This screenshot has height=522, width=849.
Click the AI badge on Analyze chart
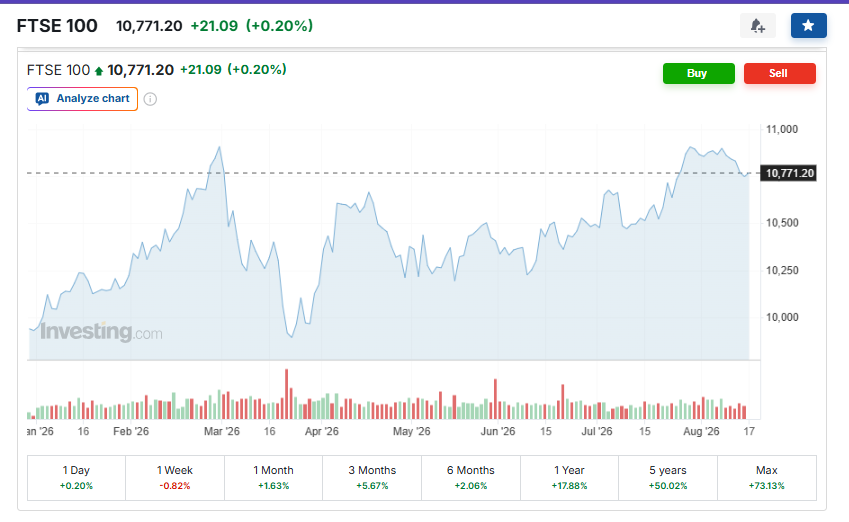tap(42, 99)
